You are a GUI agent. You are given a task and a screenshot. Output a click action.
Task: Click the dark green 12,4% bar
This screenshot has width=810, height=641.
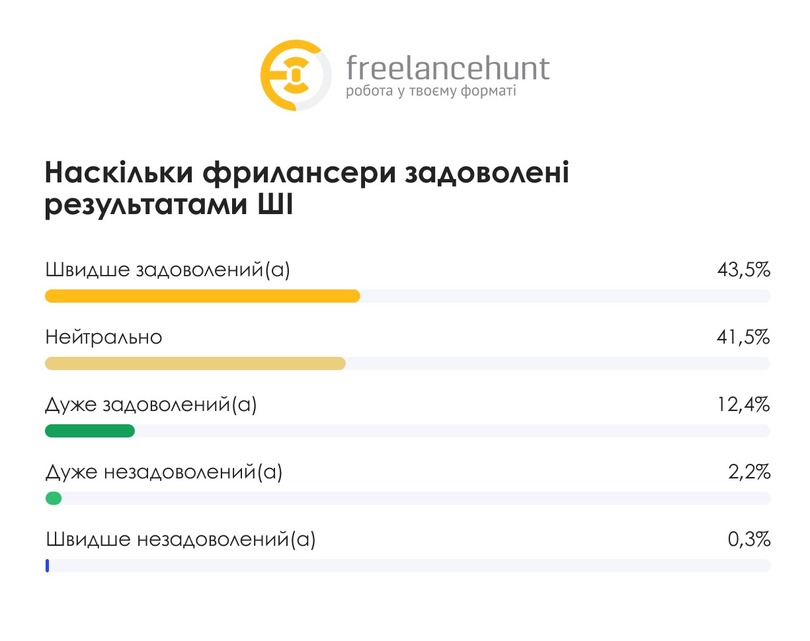(x=90, y=431)
